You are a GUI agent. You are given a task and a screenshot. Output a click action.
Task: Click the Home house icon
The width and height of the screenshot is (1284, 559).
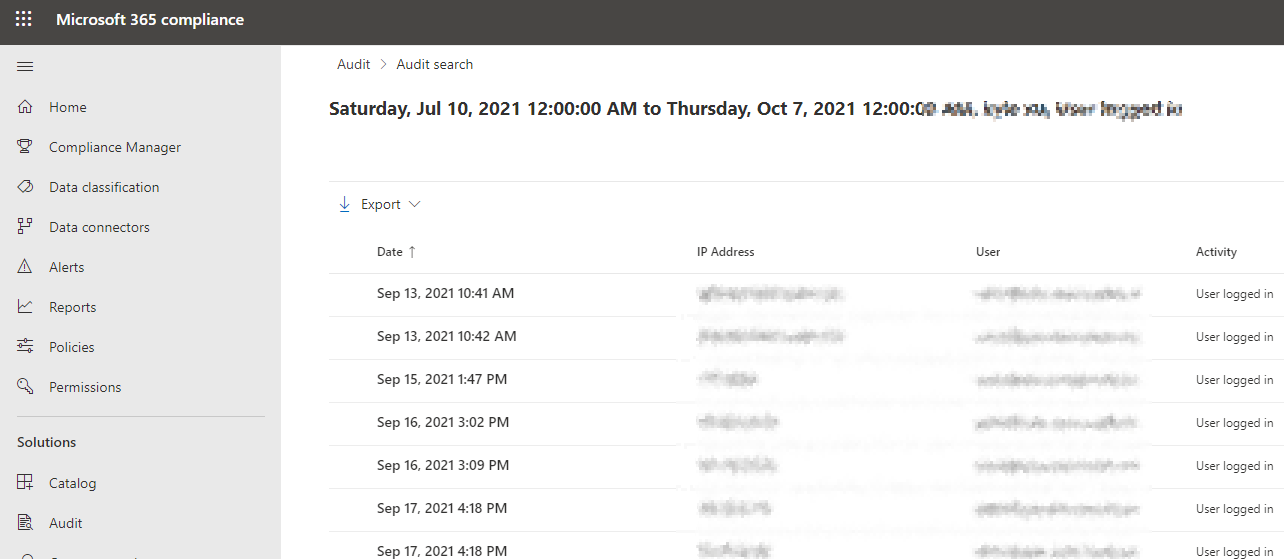[25, 107]
